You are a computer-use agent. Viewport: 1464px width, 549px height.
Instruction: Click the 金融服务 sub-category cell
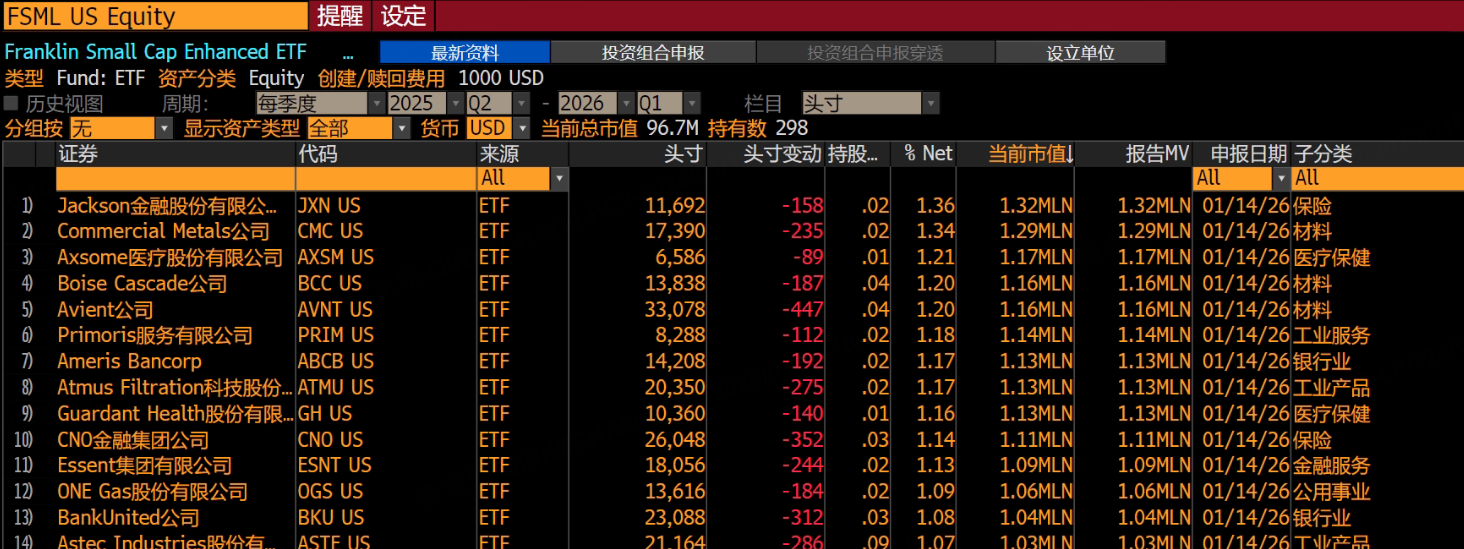point(1331,466)
